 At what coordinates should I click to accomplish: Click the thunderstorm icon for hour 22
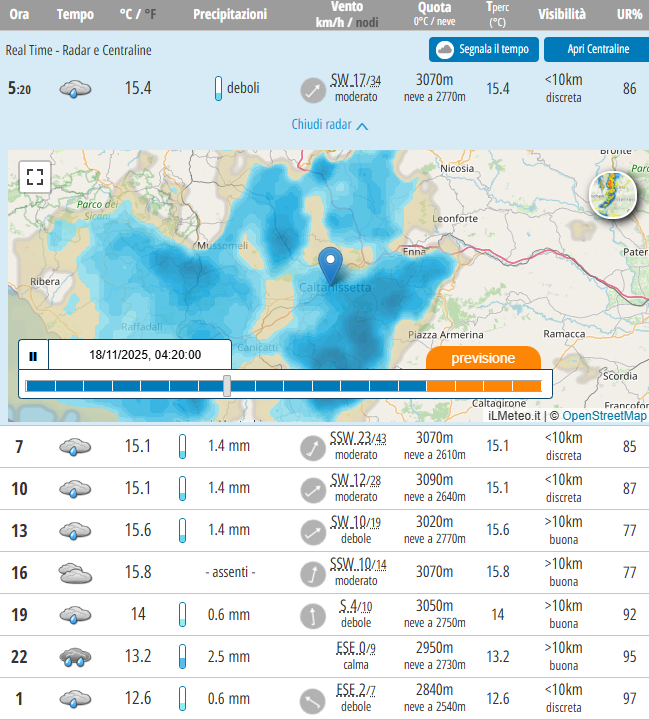pos(75,657)
